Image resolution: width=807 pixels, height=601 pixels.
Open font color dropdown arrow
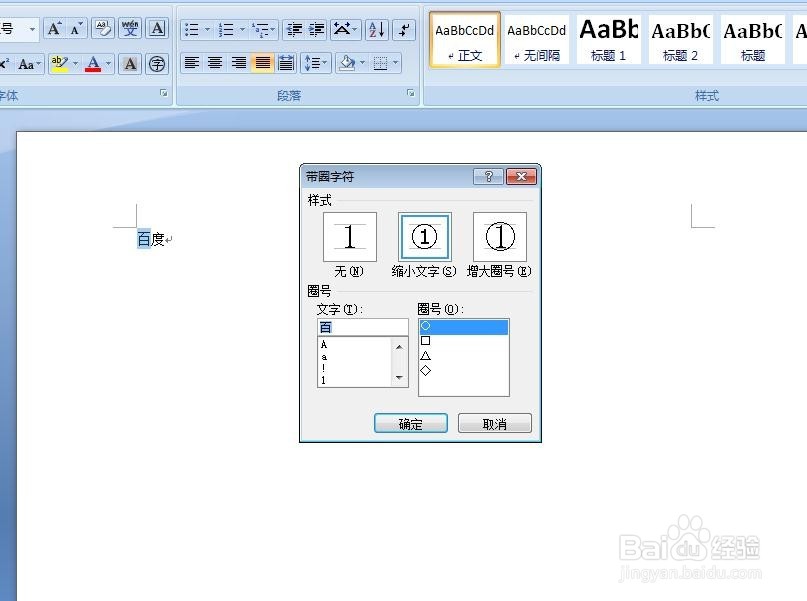[109, 64]
